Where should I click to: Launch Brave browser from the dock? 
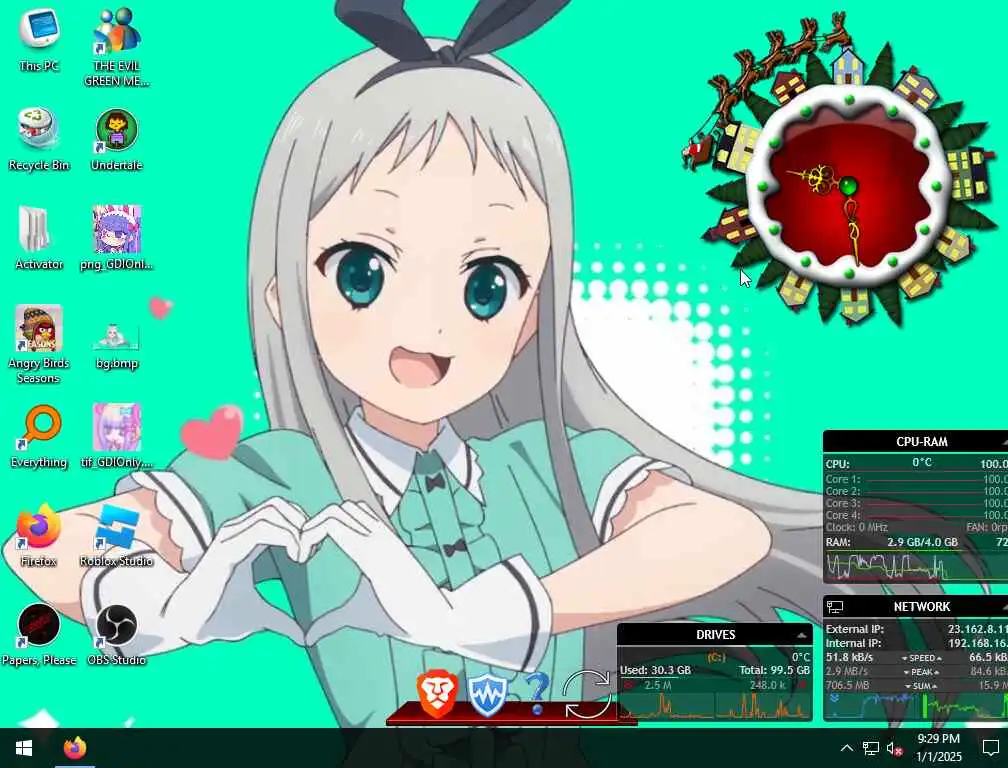[437, 693]
